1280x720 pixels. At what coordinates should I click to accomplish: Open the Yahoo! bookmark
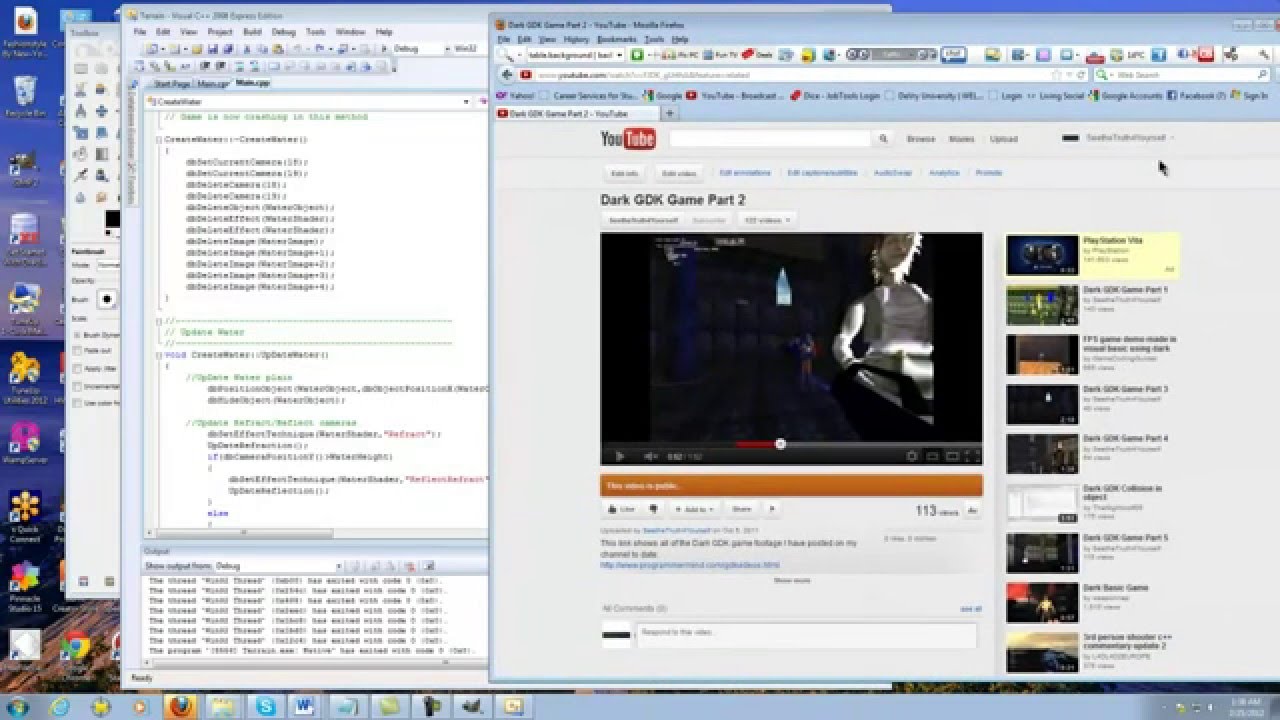(x=516, y=96)
